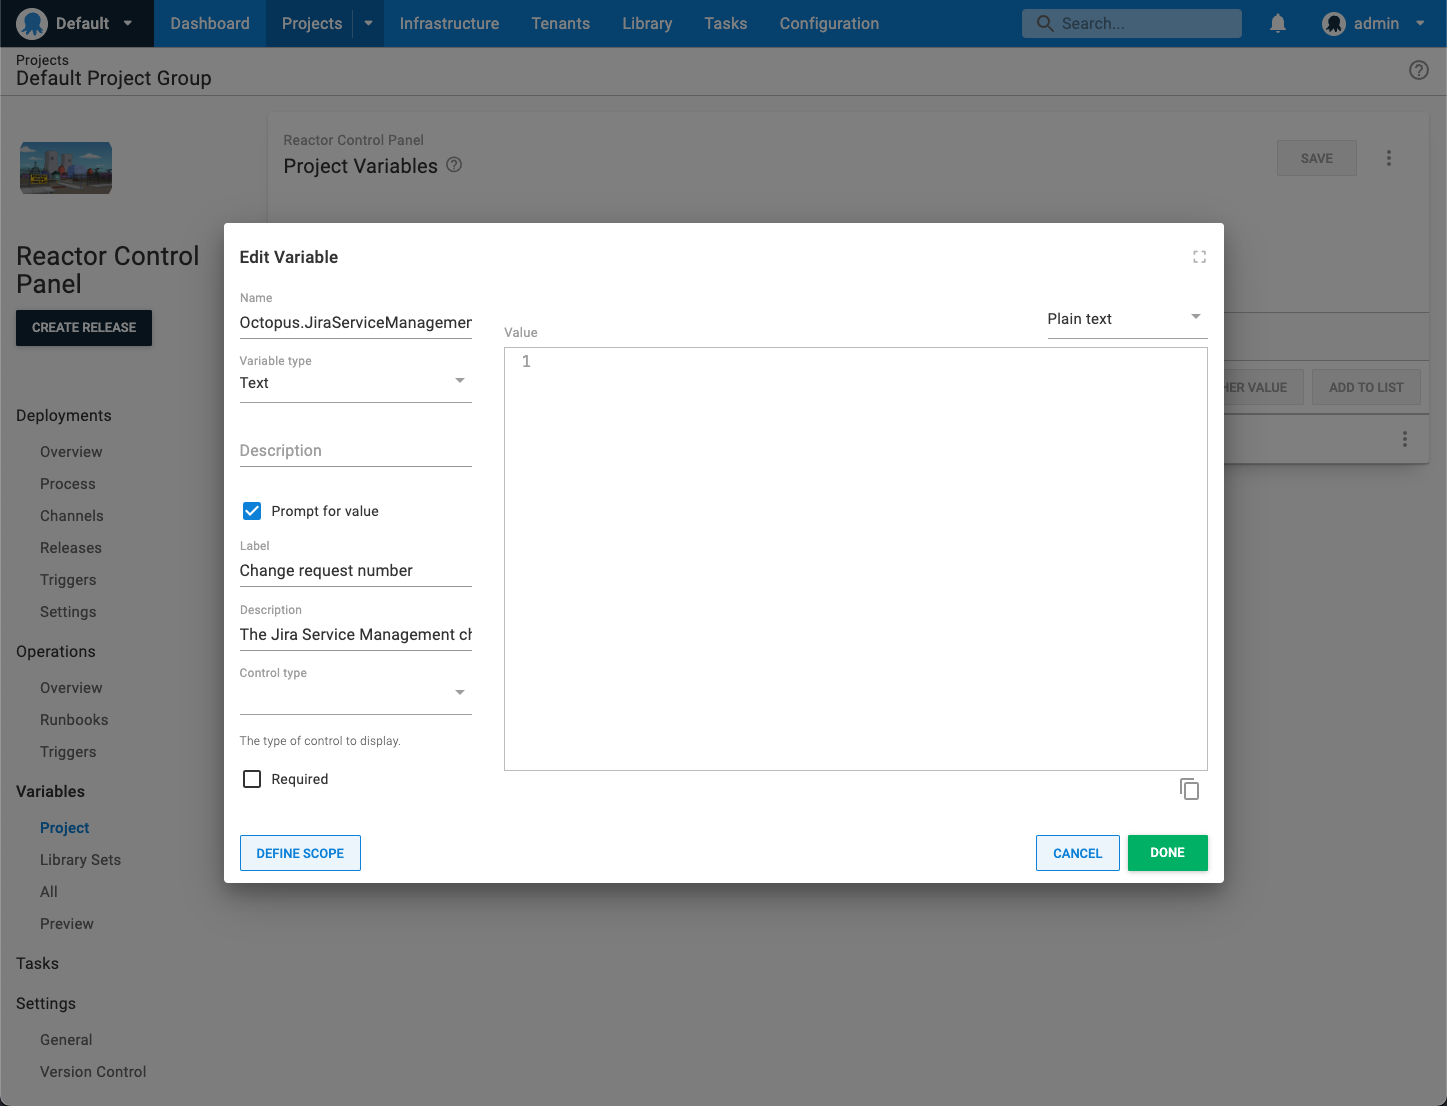This screenshot has height=1106, width=1447.
Task: Expand the Edit Variable dialog to fullscreen
Action: point(1199,257)
